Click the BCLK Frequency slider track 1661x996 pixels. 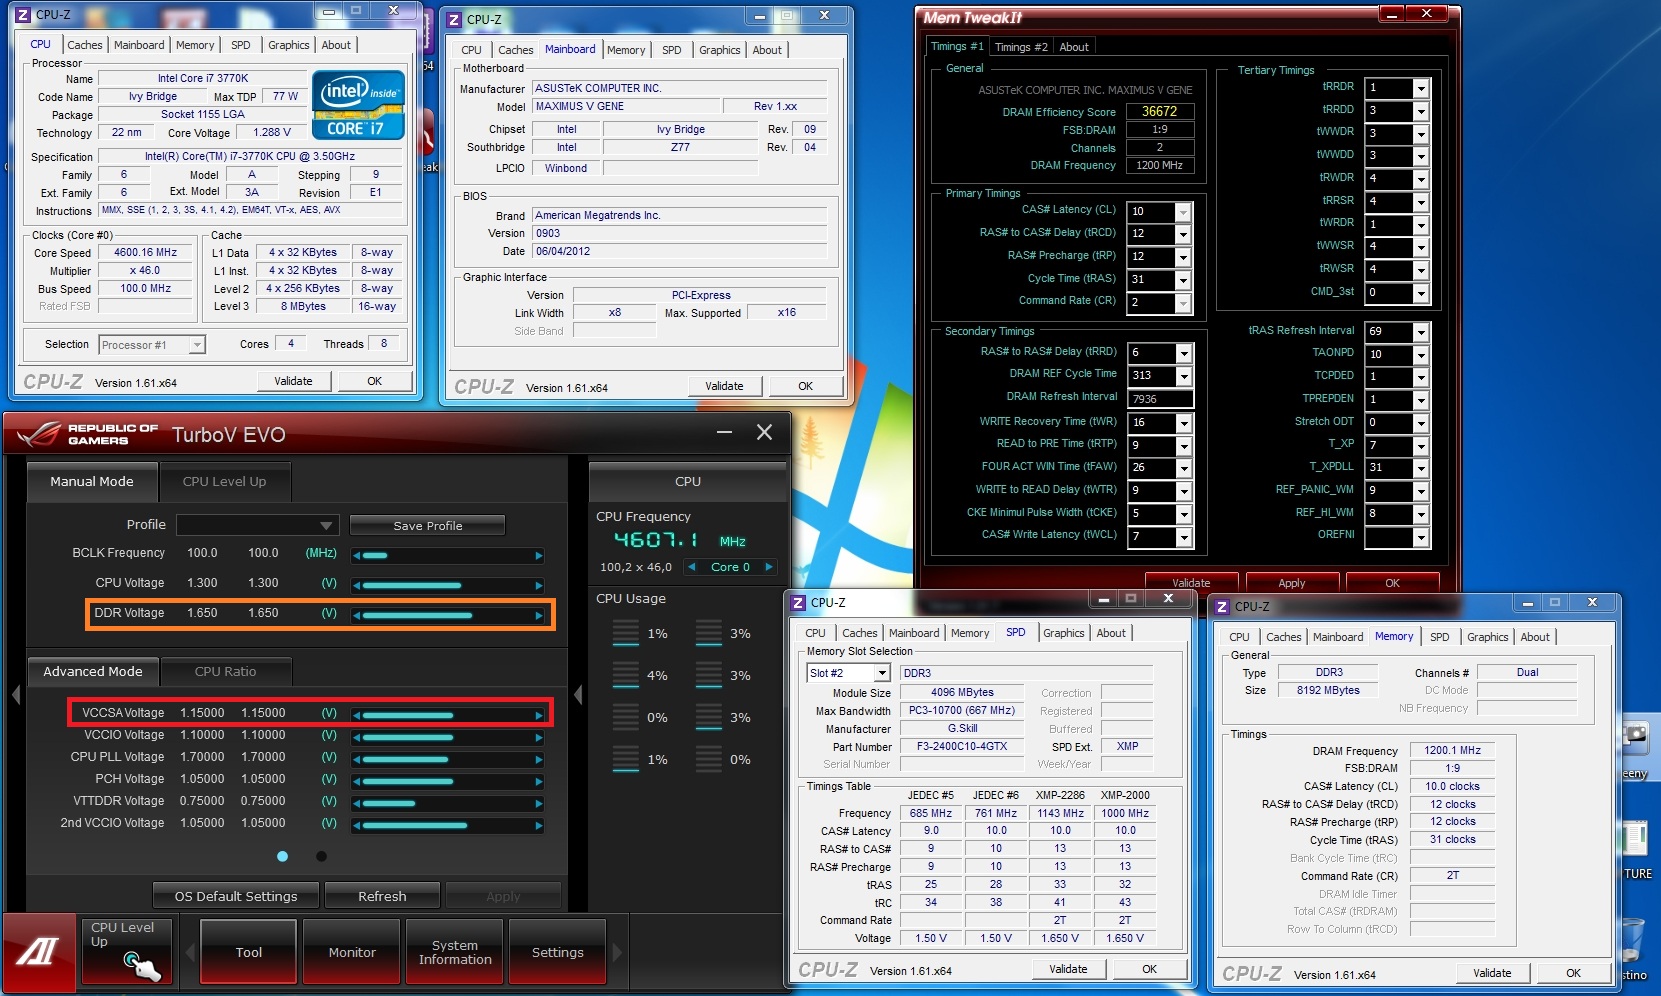(x=447, y=555)
